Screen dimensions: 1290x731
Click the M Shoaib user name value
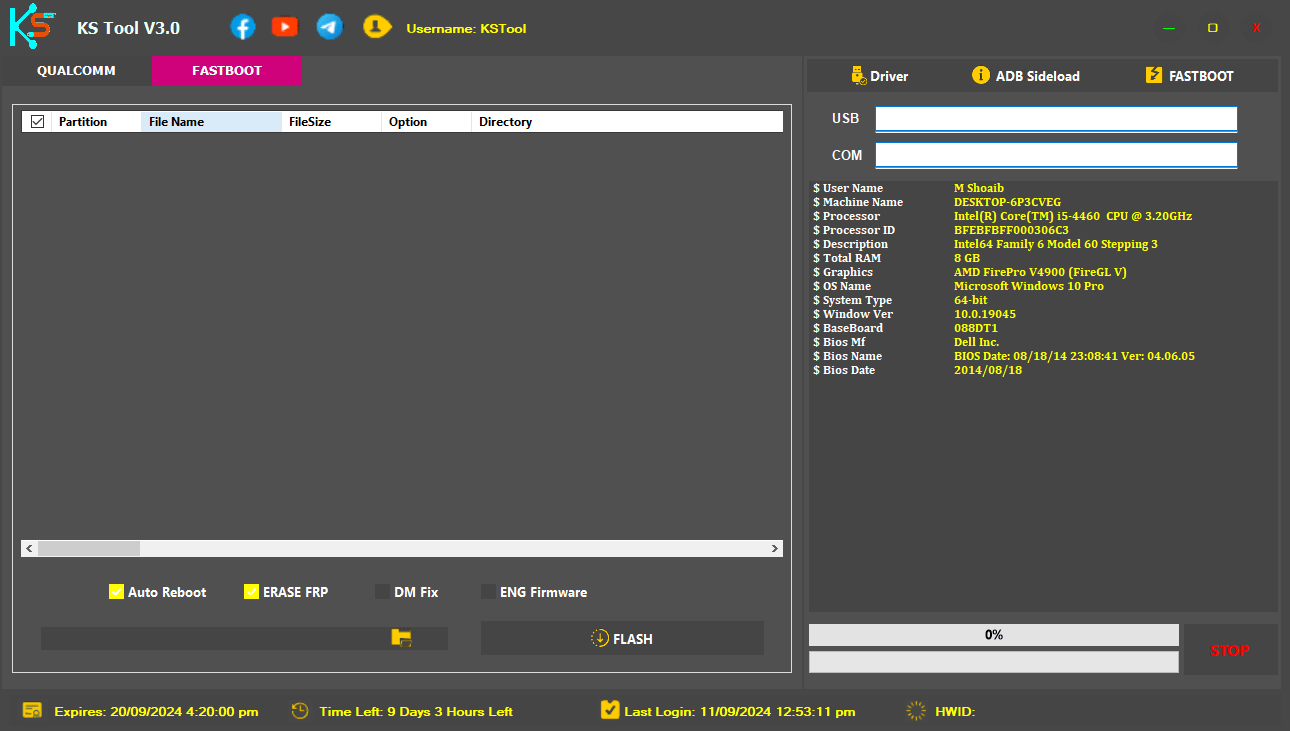[978, 188]
